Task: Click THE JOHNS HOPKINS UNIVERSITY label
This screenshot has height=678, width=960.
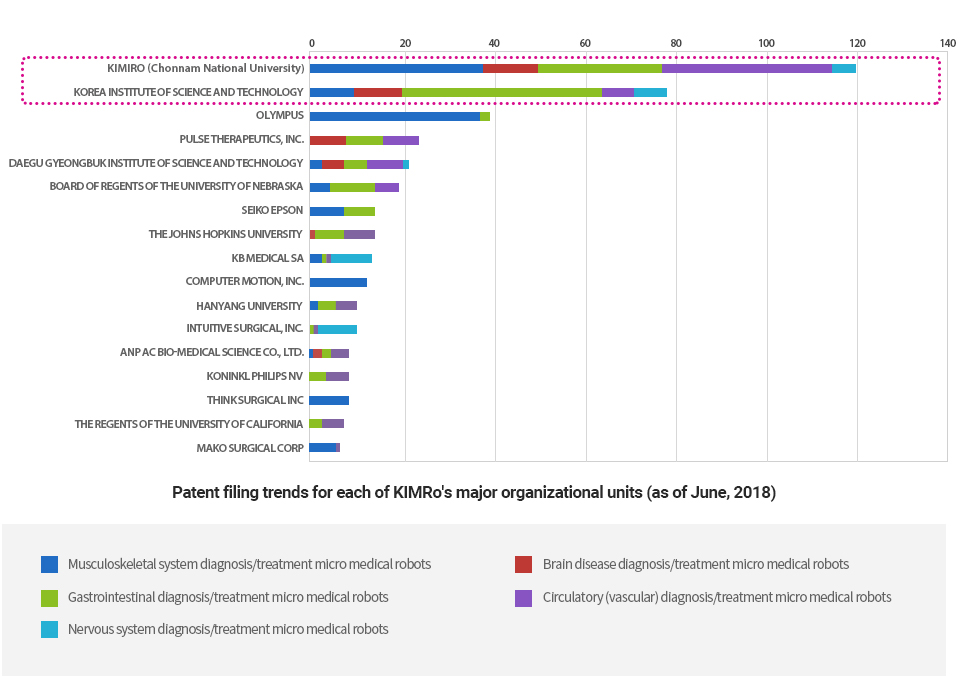Action: (225, 234)
